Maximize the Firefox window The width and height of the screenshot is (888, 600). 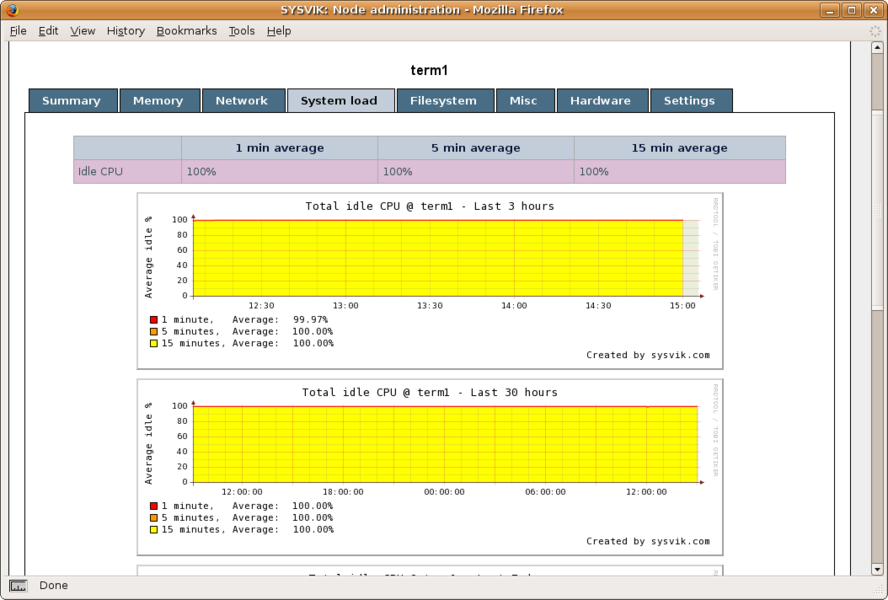click(x=851, y=10)
